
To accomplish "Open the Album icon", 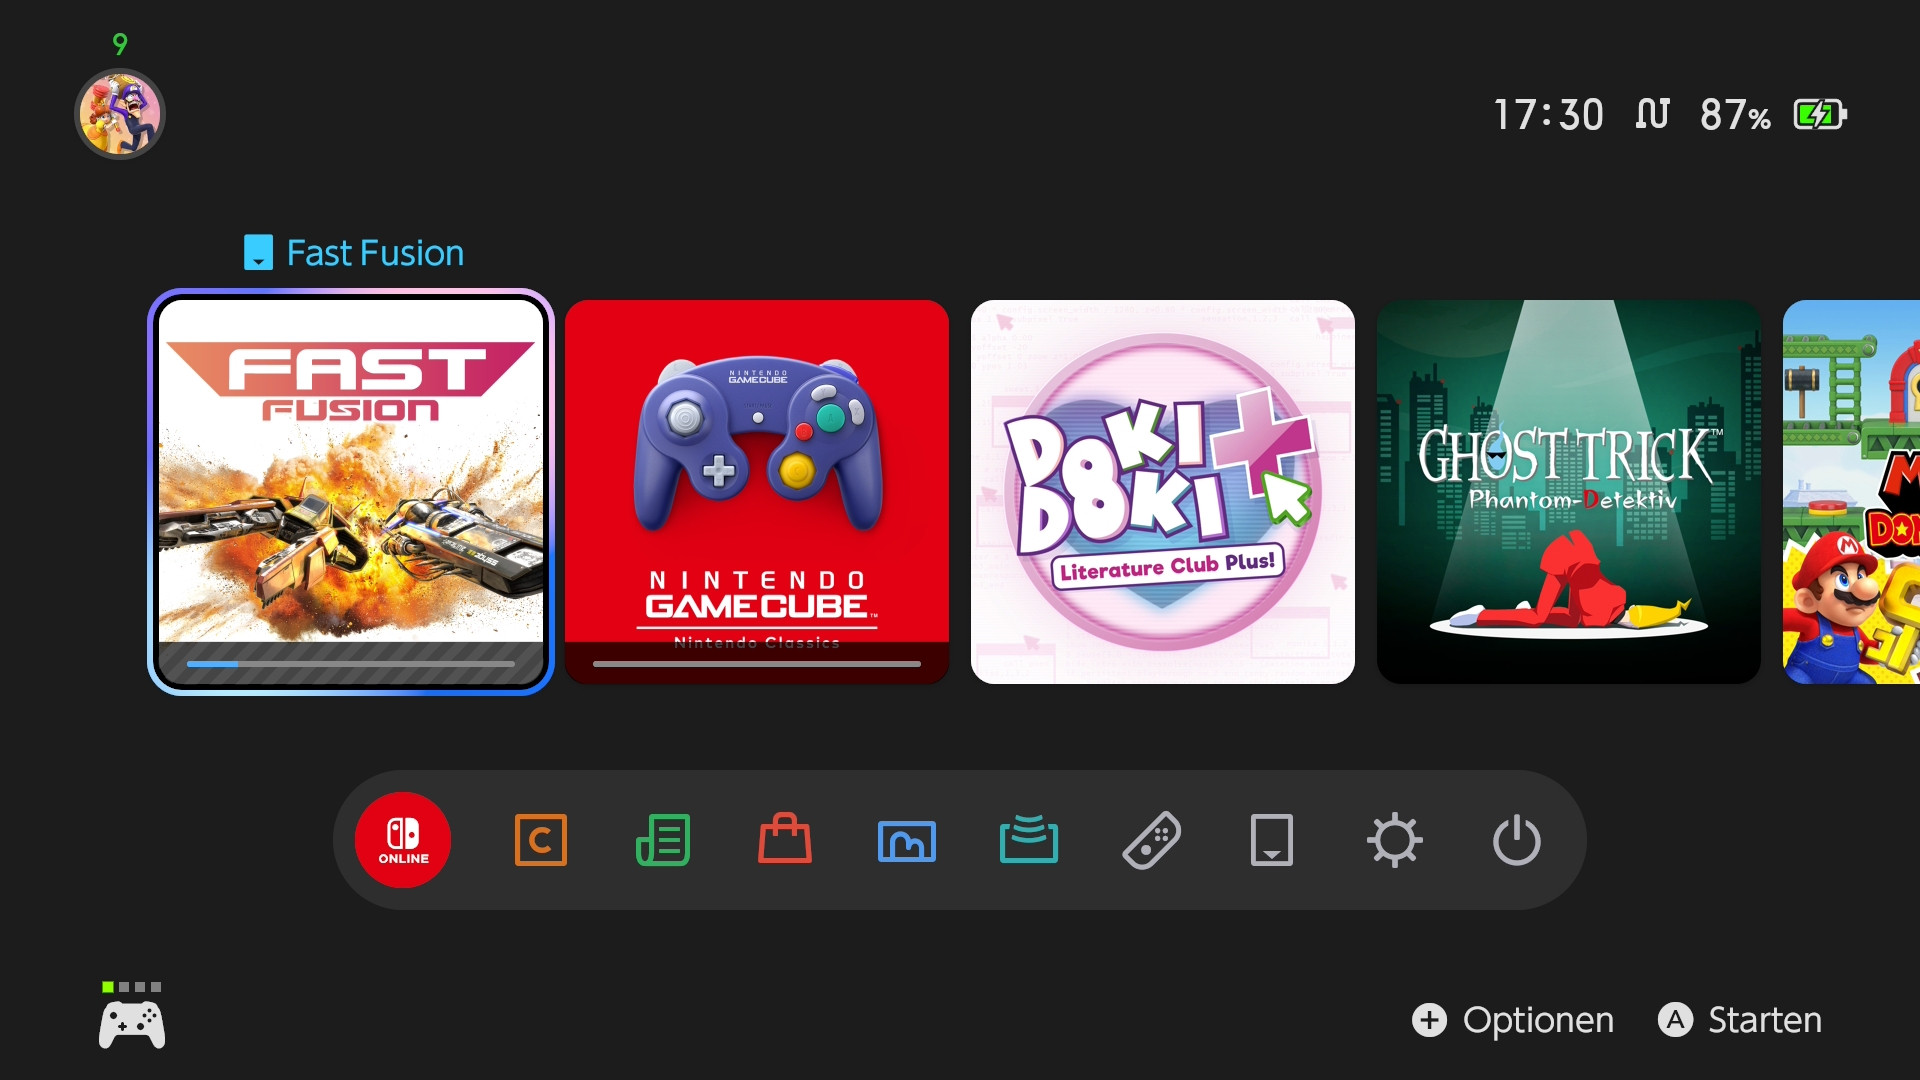I will 907,841.
